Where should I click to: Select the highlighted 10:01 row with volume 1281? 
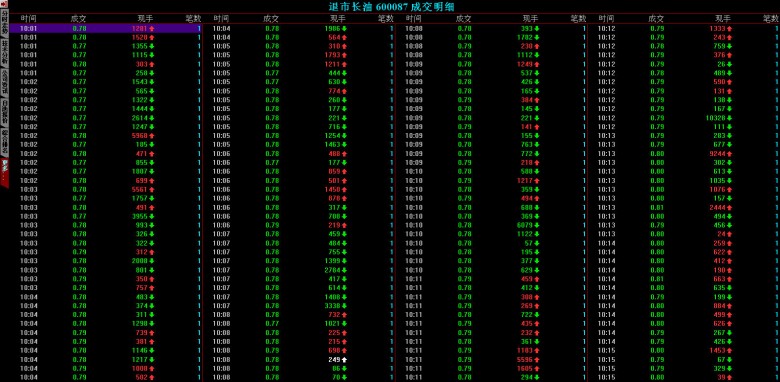point(105,28)
